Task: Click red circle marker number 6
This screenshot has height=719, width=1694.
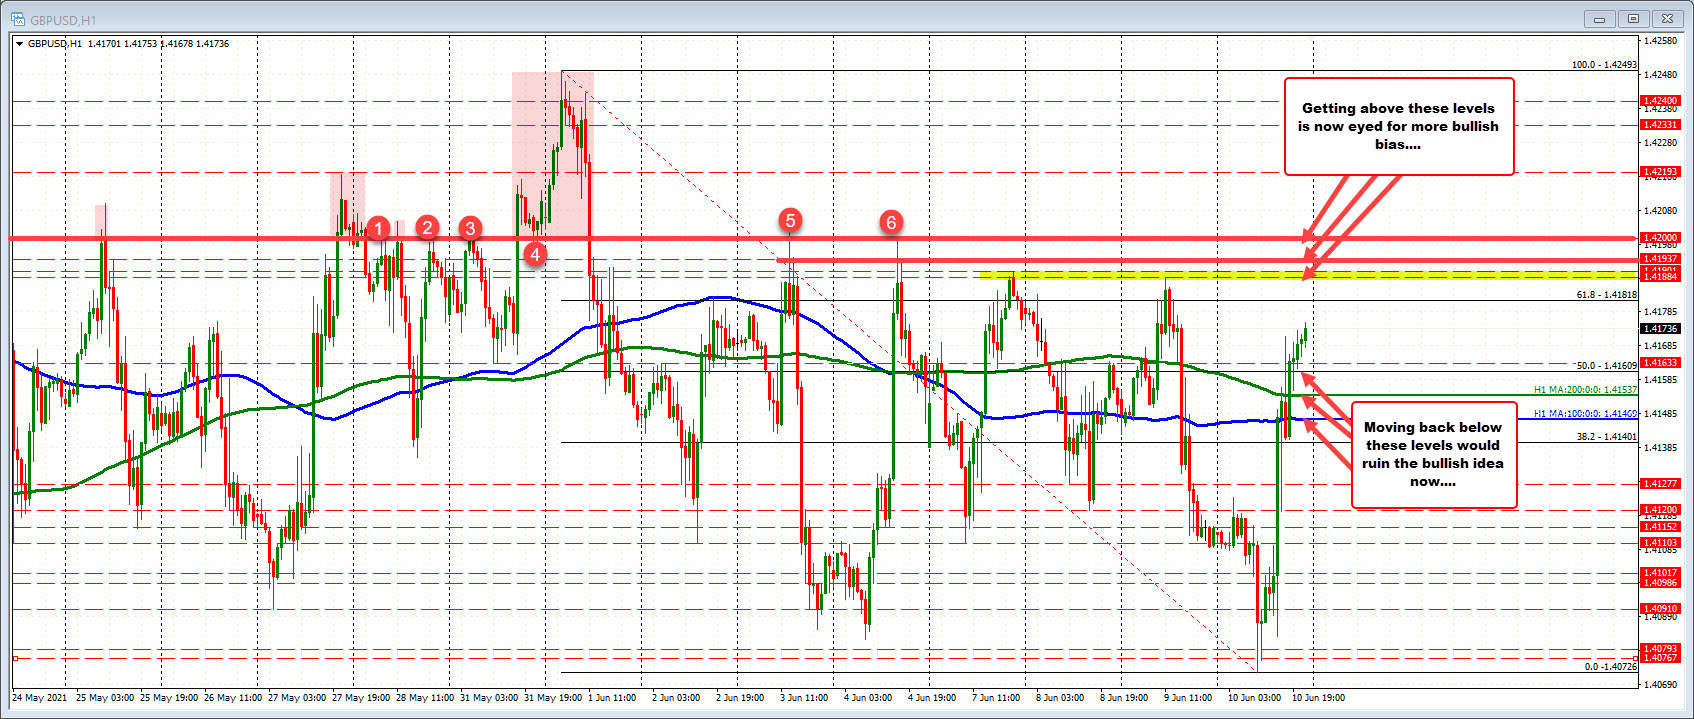Action: click(x=891, y=222)
